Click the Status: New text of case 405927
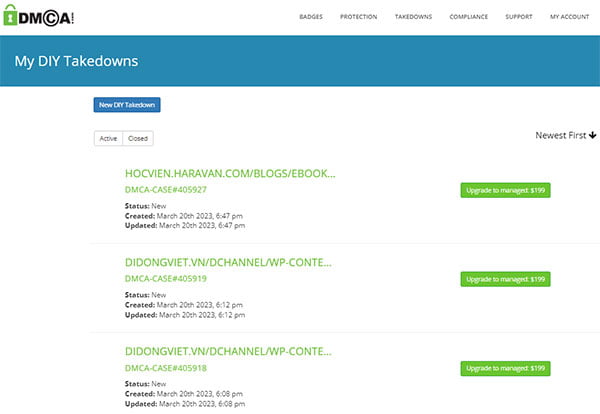Screen dimensions: 600x414 coord(145,206)
